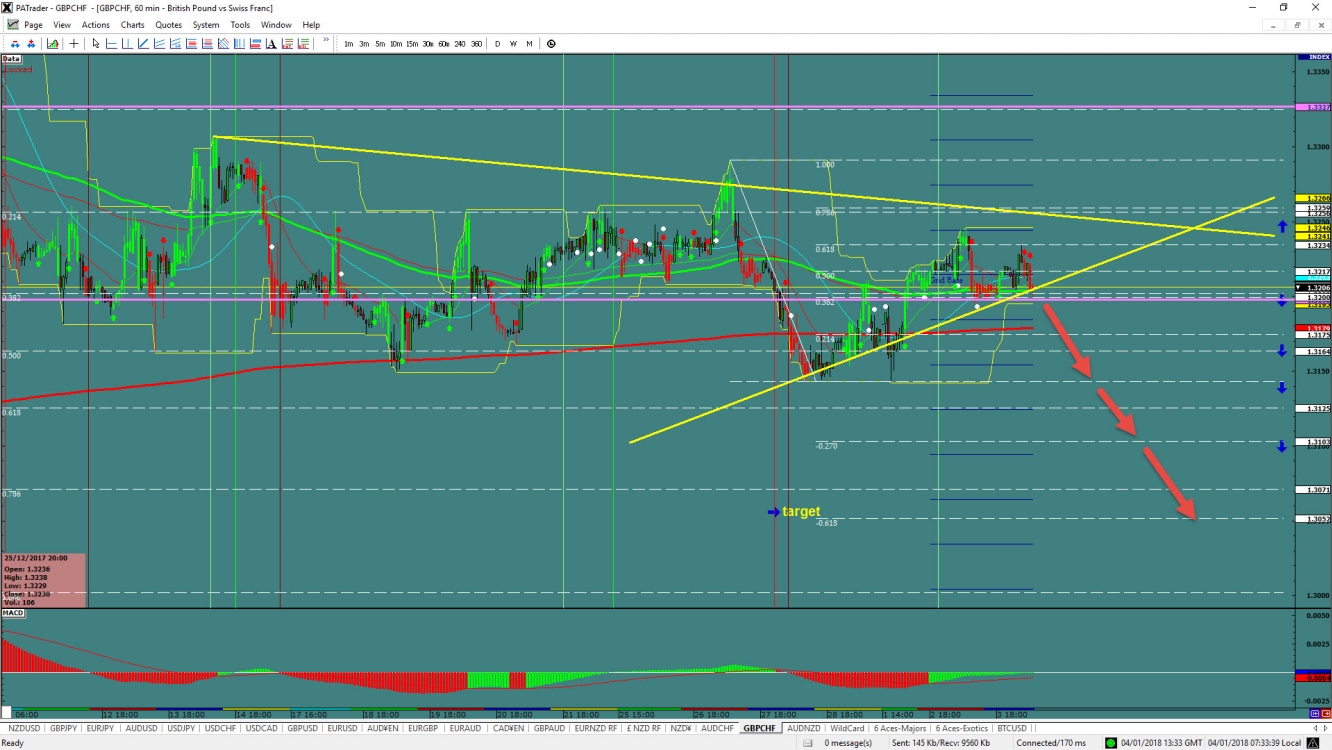Switch chart to Daily (D) timeframe

click(497, 43)
